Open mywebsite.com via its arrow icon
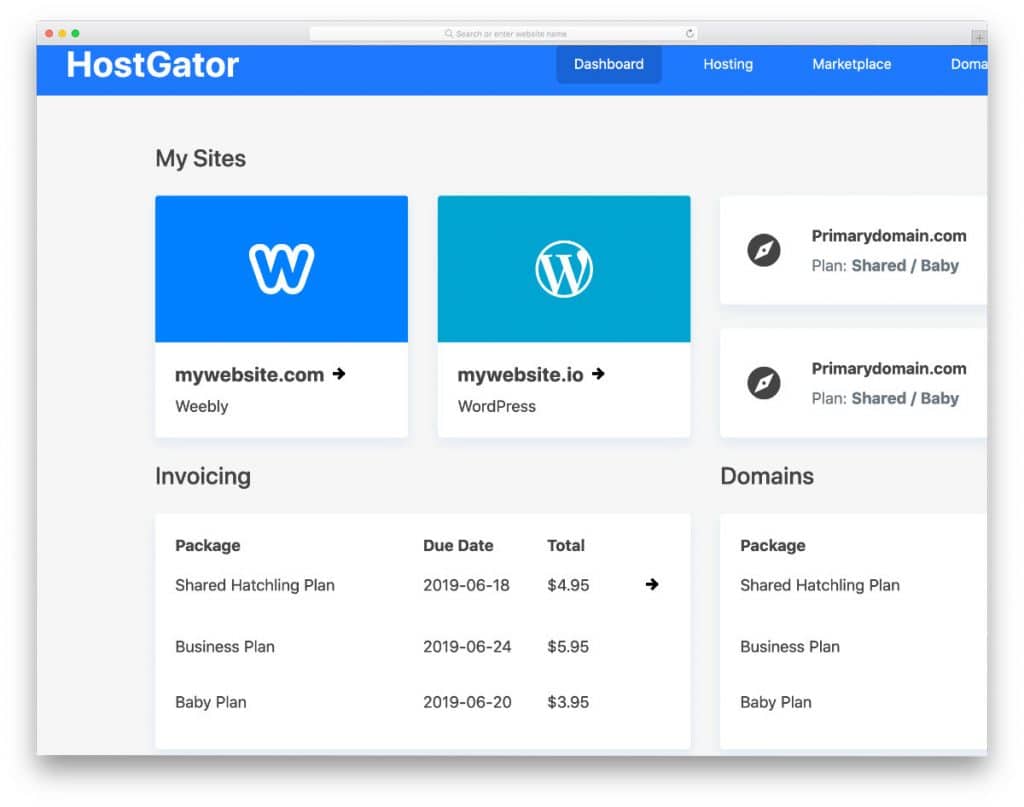 tap(338, 374)
